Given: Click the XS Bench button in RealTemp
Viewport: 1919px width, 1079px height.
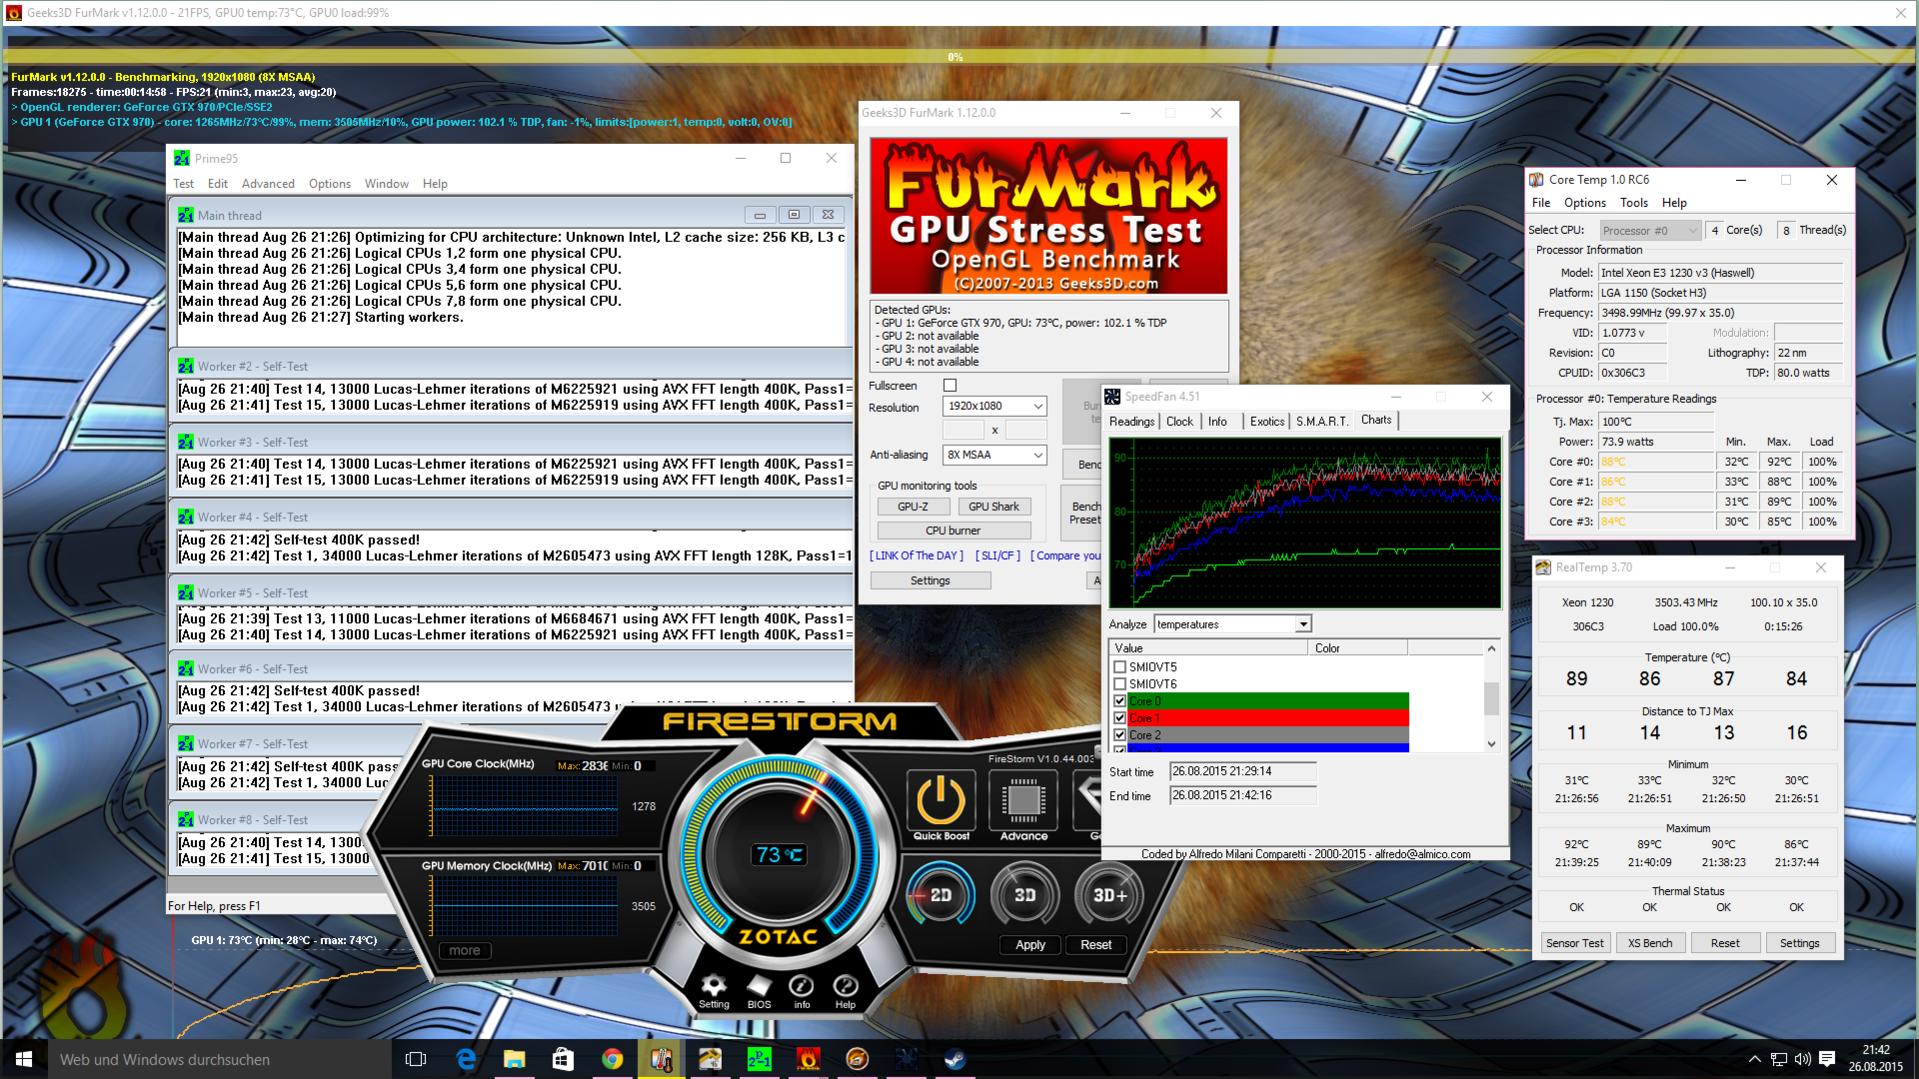Looking at the screenshot, I should point(1650,943).
